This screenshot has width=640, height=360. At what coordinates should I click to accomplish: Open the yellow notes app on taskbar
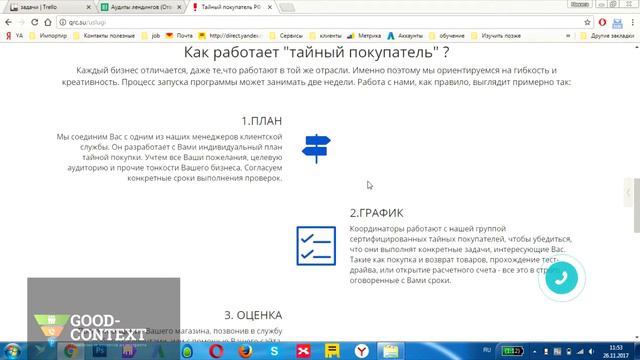click(x=332, y=351)
